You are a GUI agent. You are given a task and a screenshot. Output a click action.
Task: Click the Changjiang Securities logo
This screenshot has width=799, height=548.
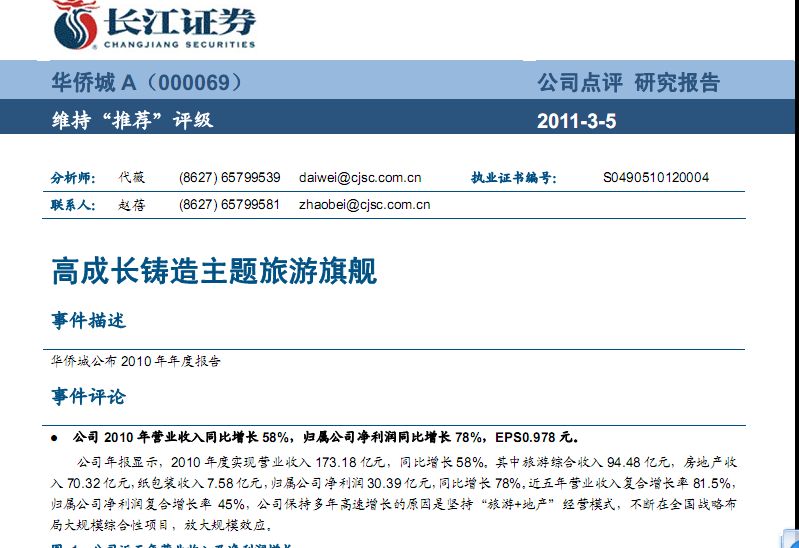[153, 25]
